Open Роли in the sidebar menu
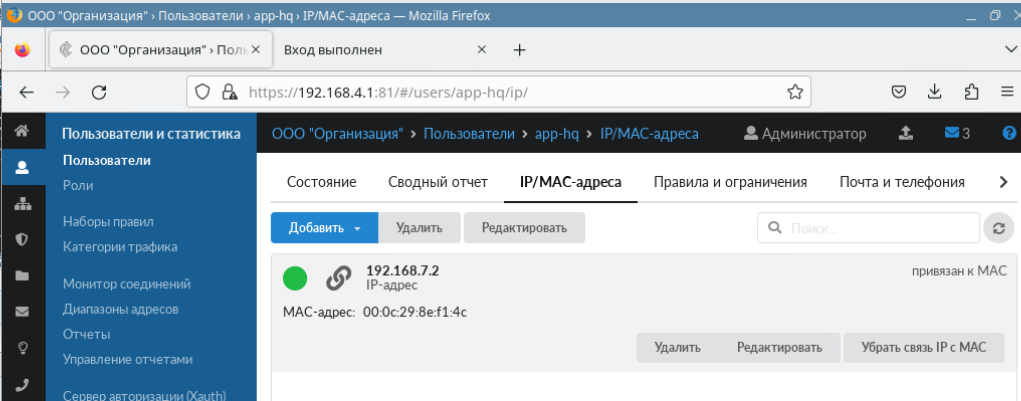The image size is (1021, 401). [x=78, y=186]
